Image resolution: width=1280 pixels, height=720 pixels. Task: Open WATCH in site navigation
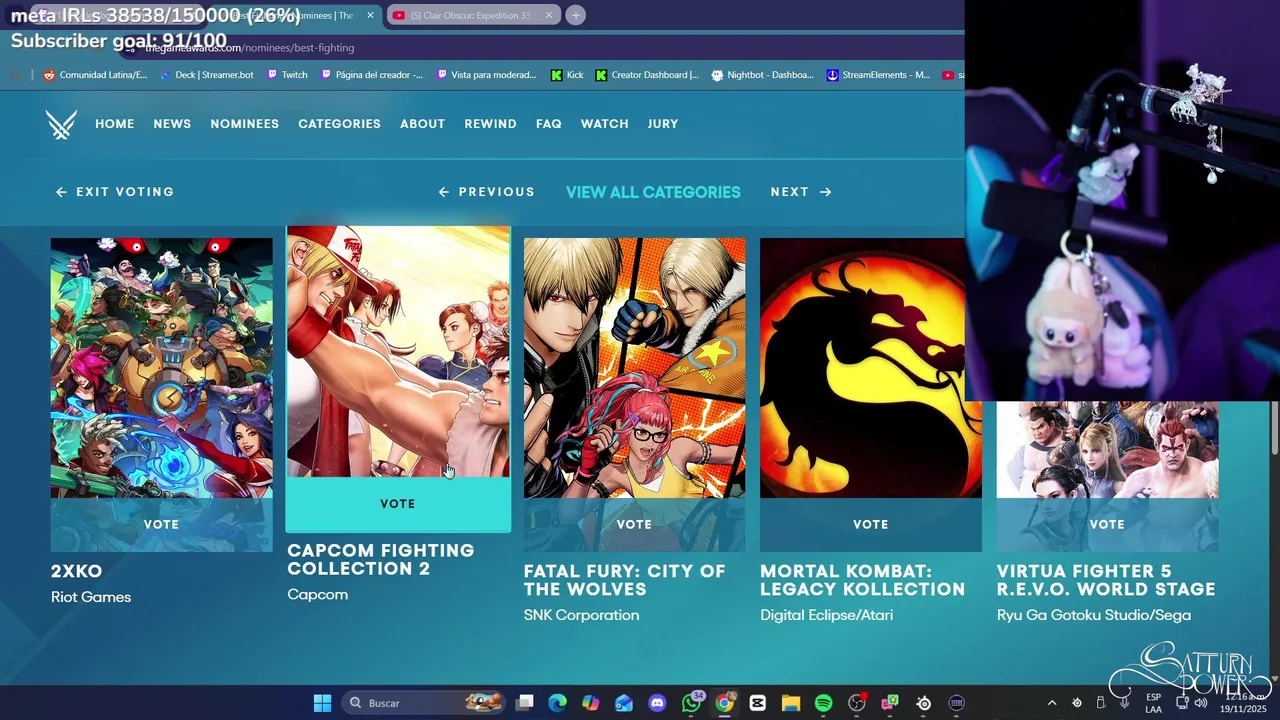[605, 124]
